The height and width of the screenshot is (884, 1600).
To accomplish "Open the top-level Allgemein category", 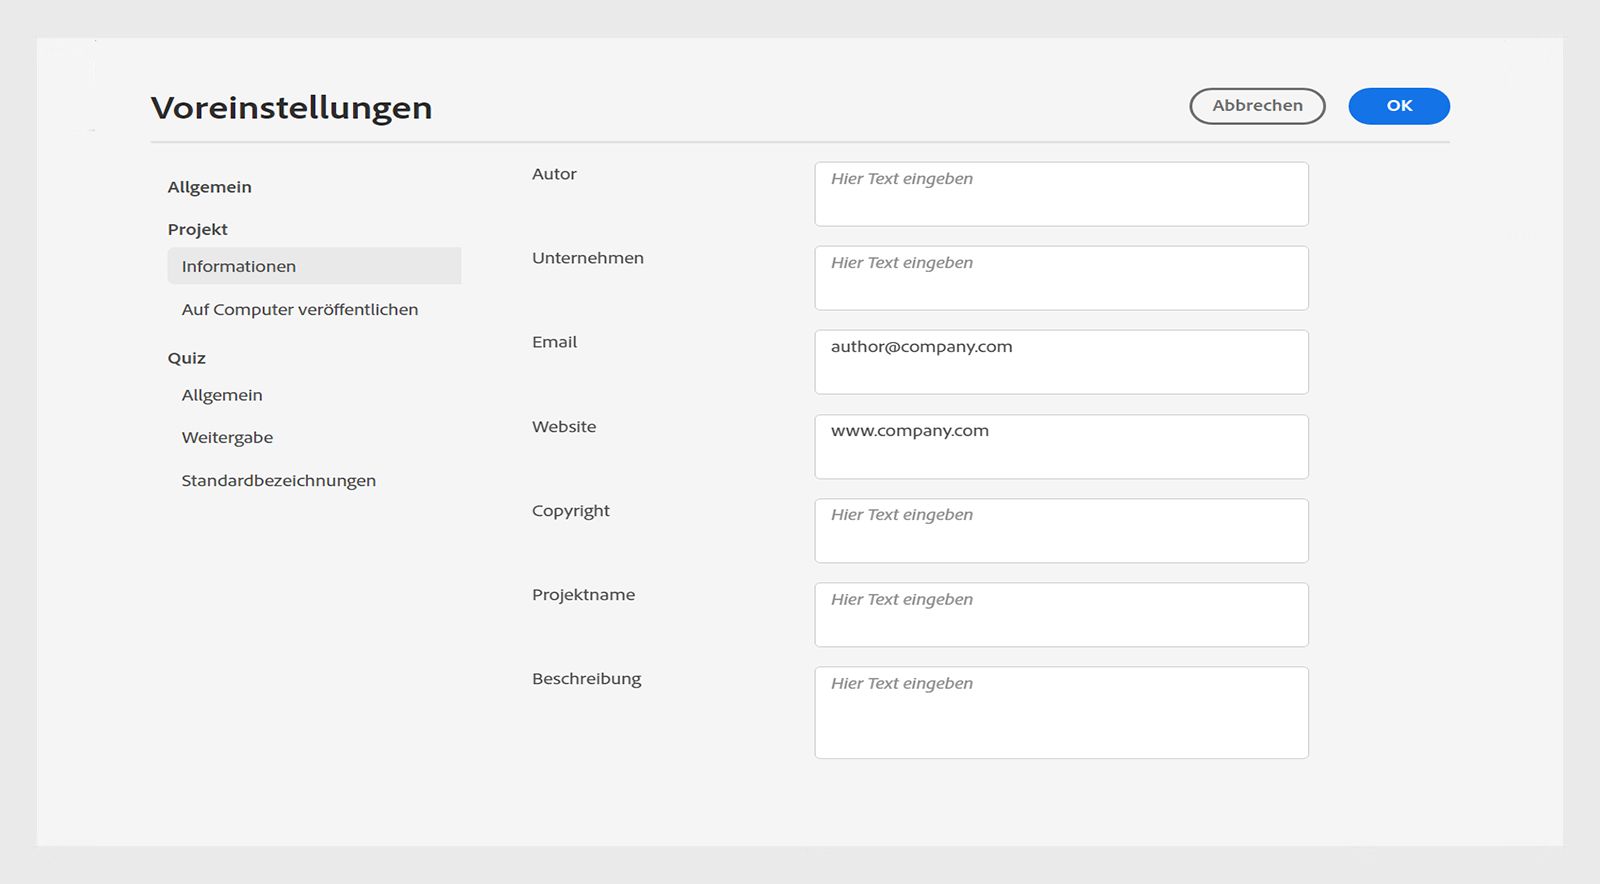I will pos(210,187).
